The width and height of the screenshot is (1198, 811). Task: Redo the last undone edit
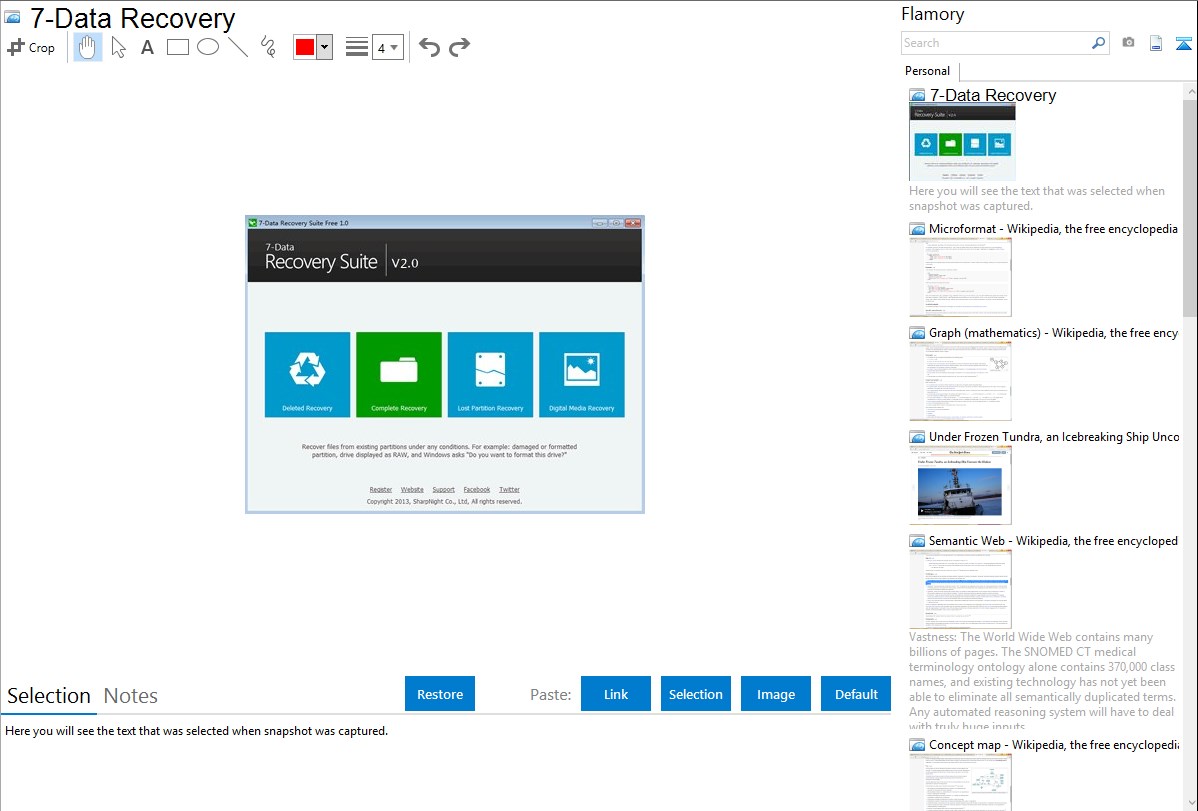click(x=460, y=47)
